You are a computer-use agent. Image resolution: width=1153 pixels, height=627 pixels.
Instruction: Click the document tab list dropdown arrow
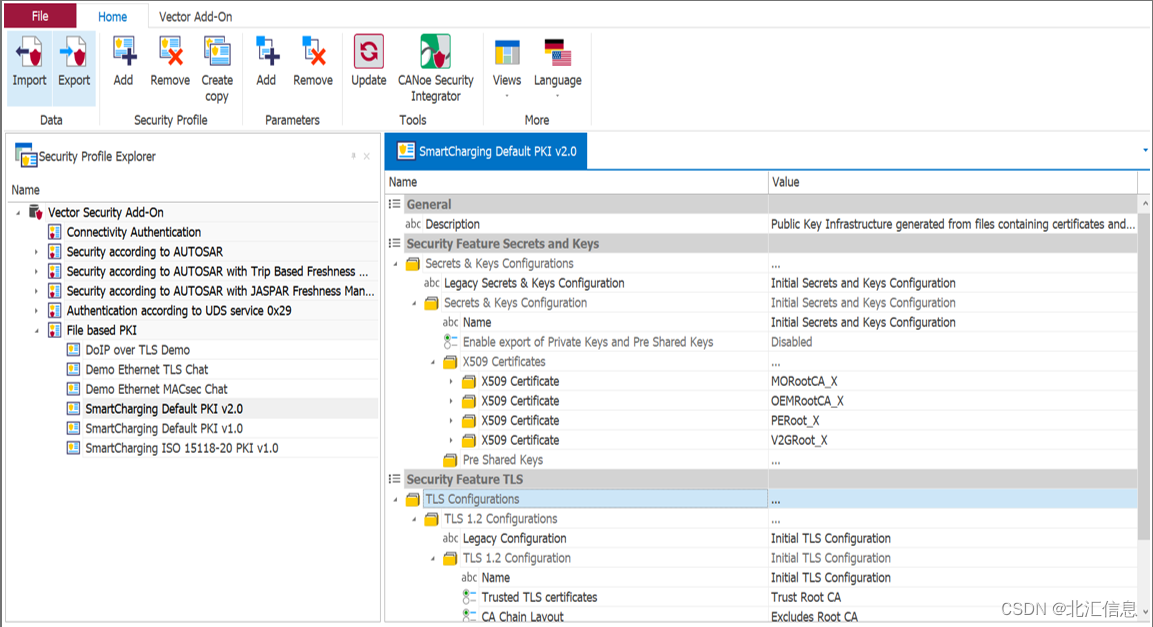tap(1145, 150)
